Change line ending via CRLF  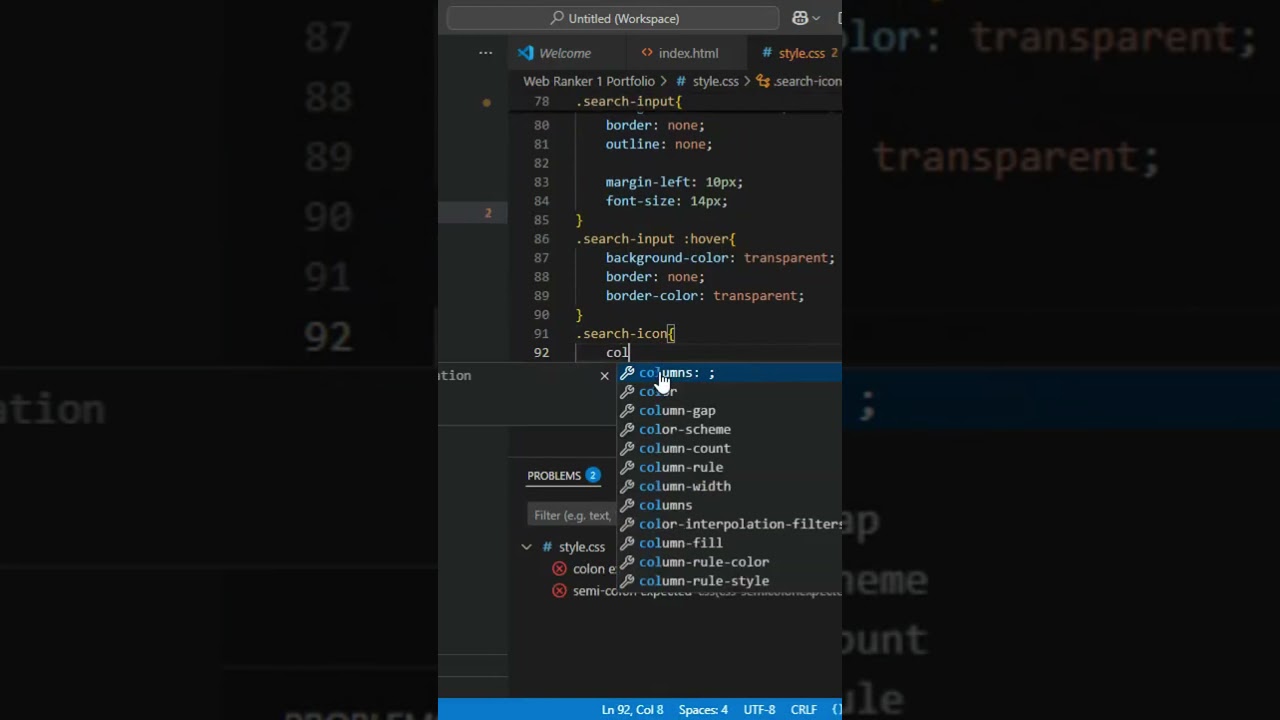[804, 710]
